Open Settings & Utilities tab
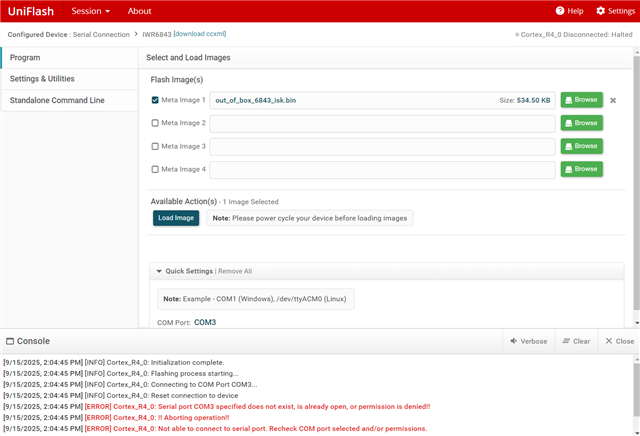 69,79
